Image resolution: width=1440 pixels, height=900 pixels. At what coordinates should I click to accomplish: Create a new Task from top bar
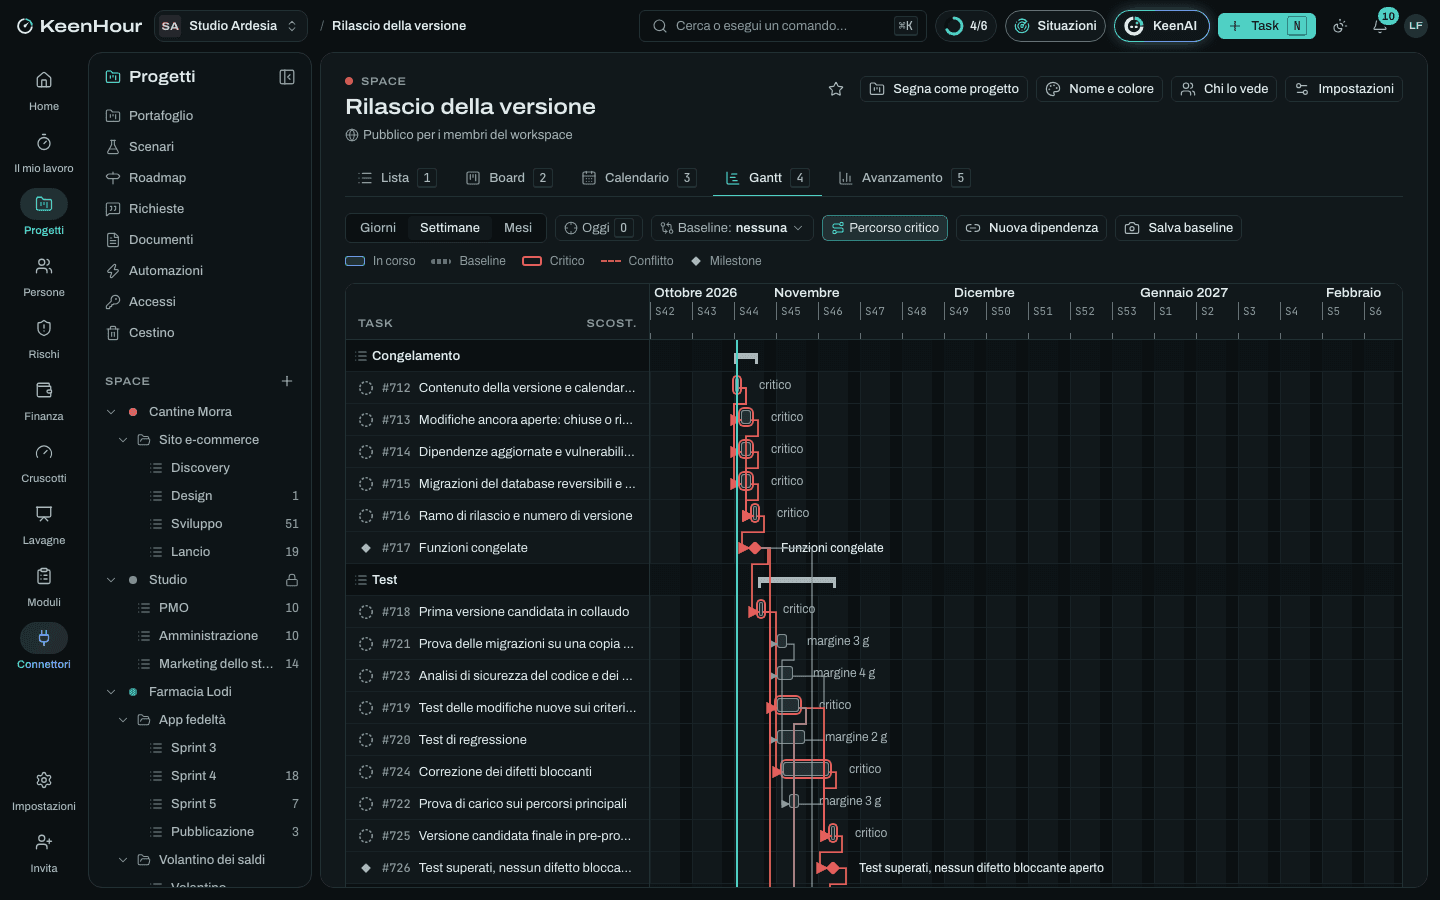1266,26
